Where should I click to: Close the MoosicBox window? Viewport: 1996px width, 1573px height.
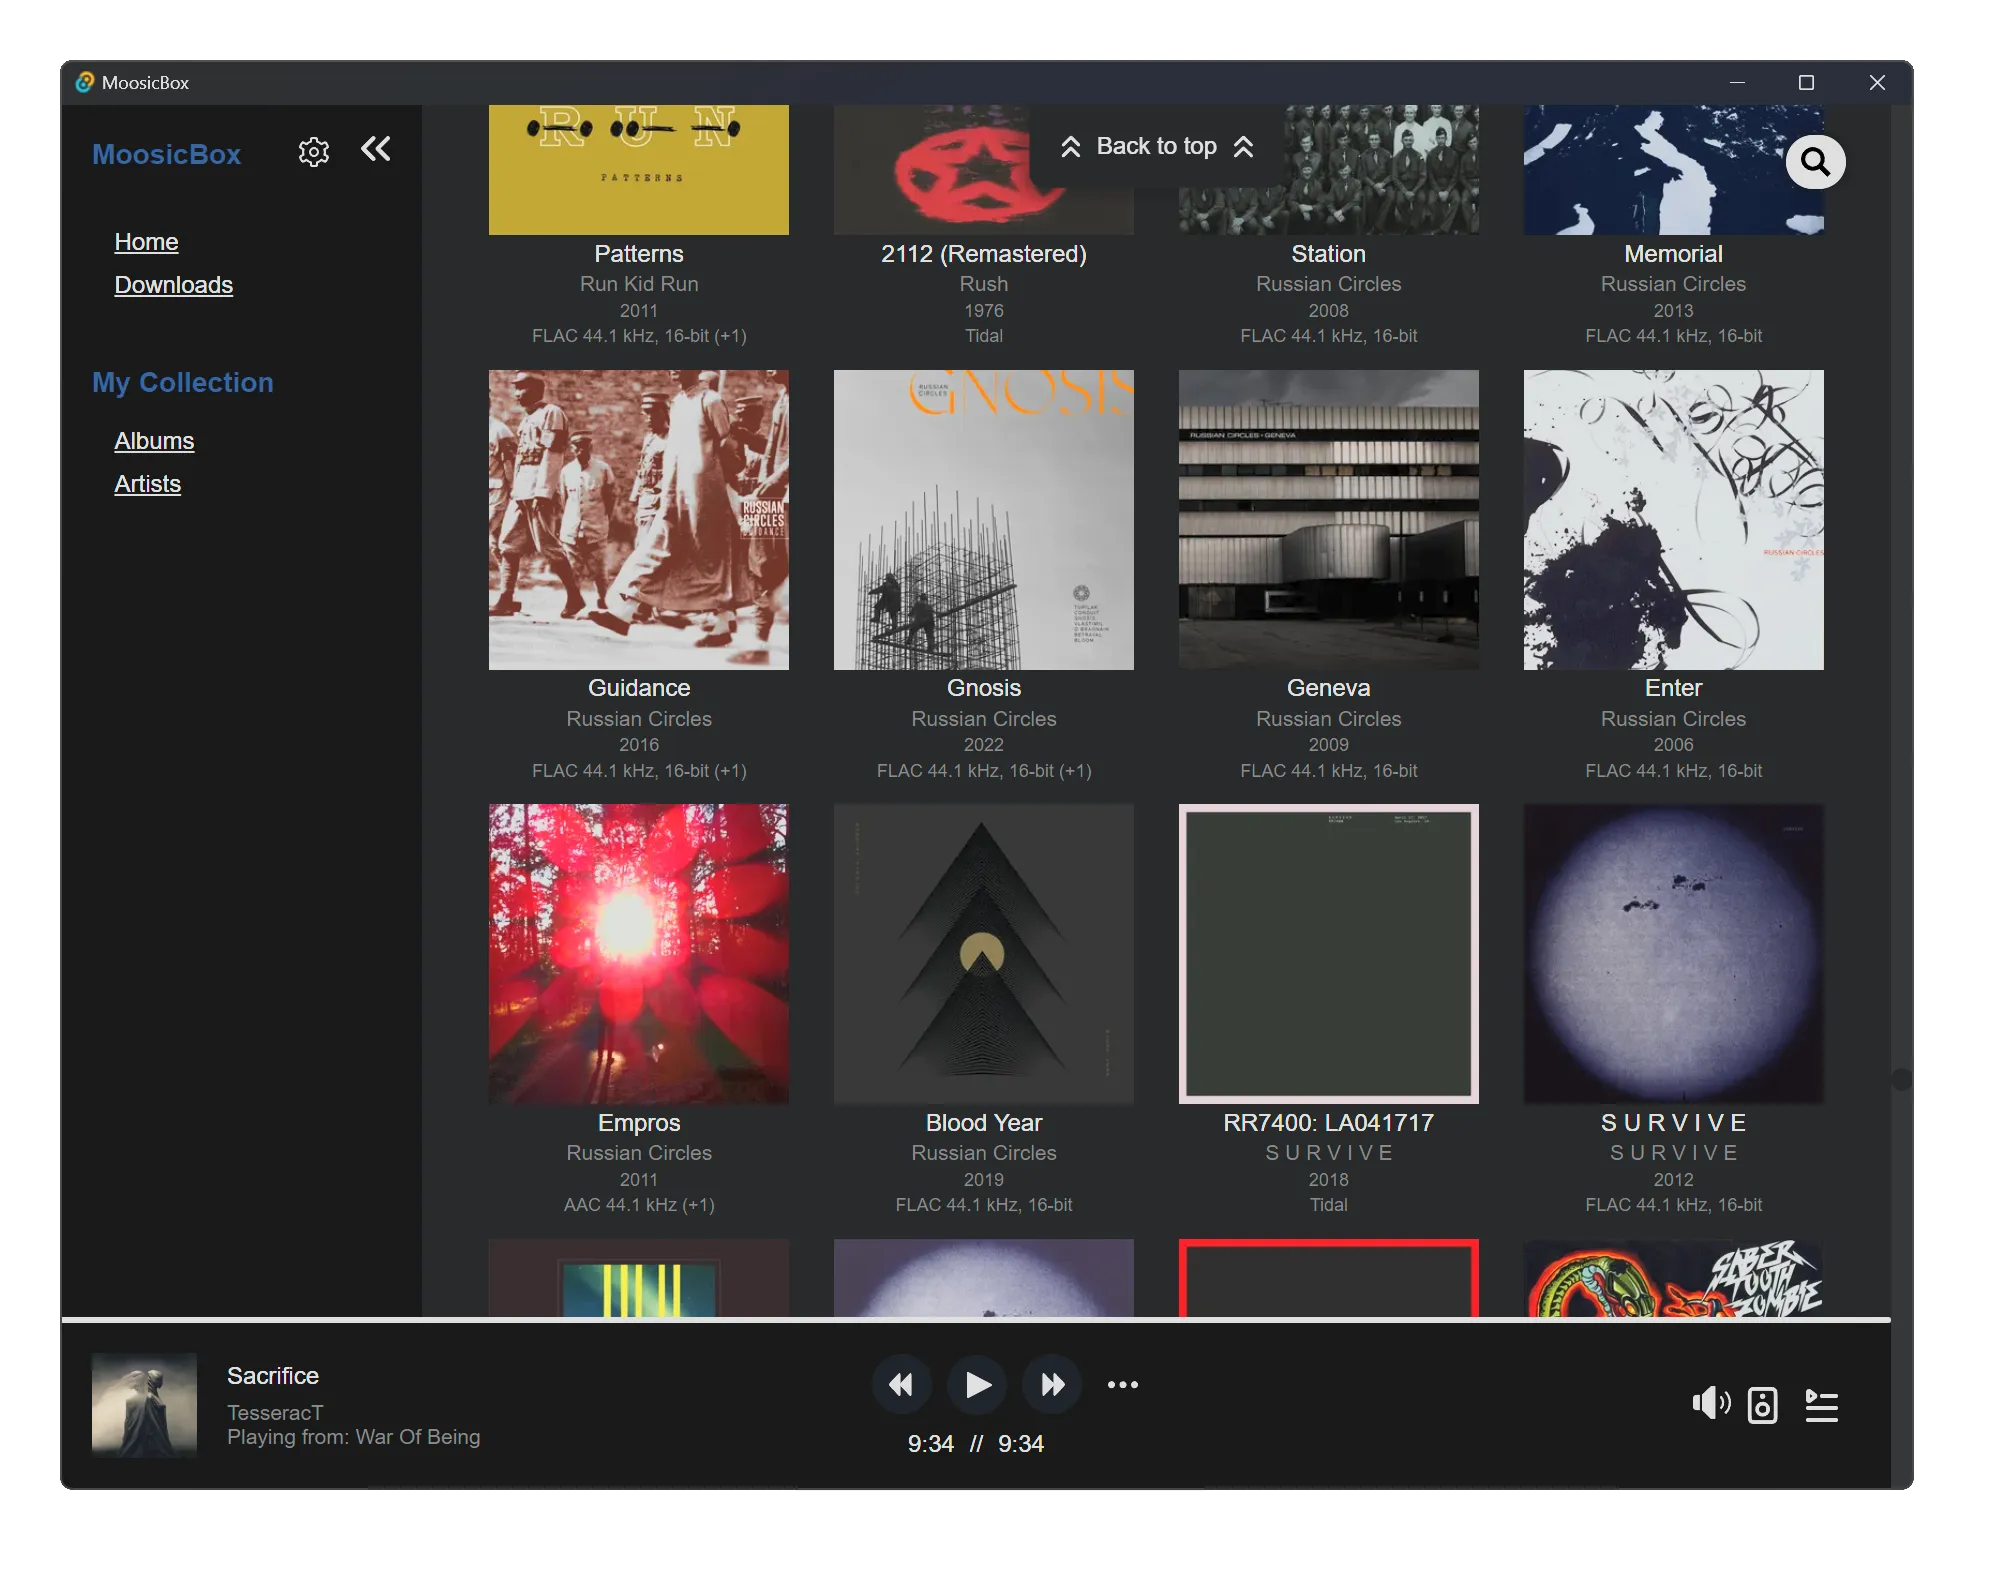coord(1877,82)
